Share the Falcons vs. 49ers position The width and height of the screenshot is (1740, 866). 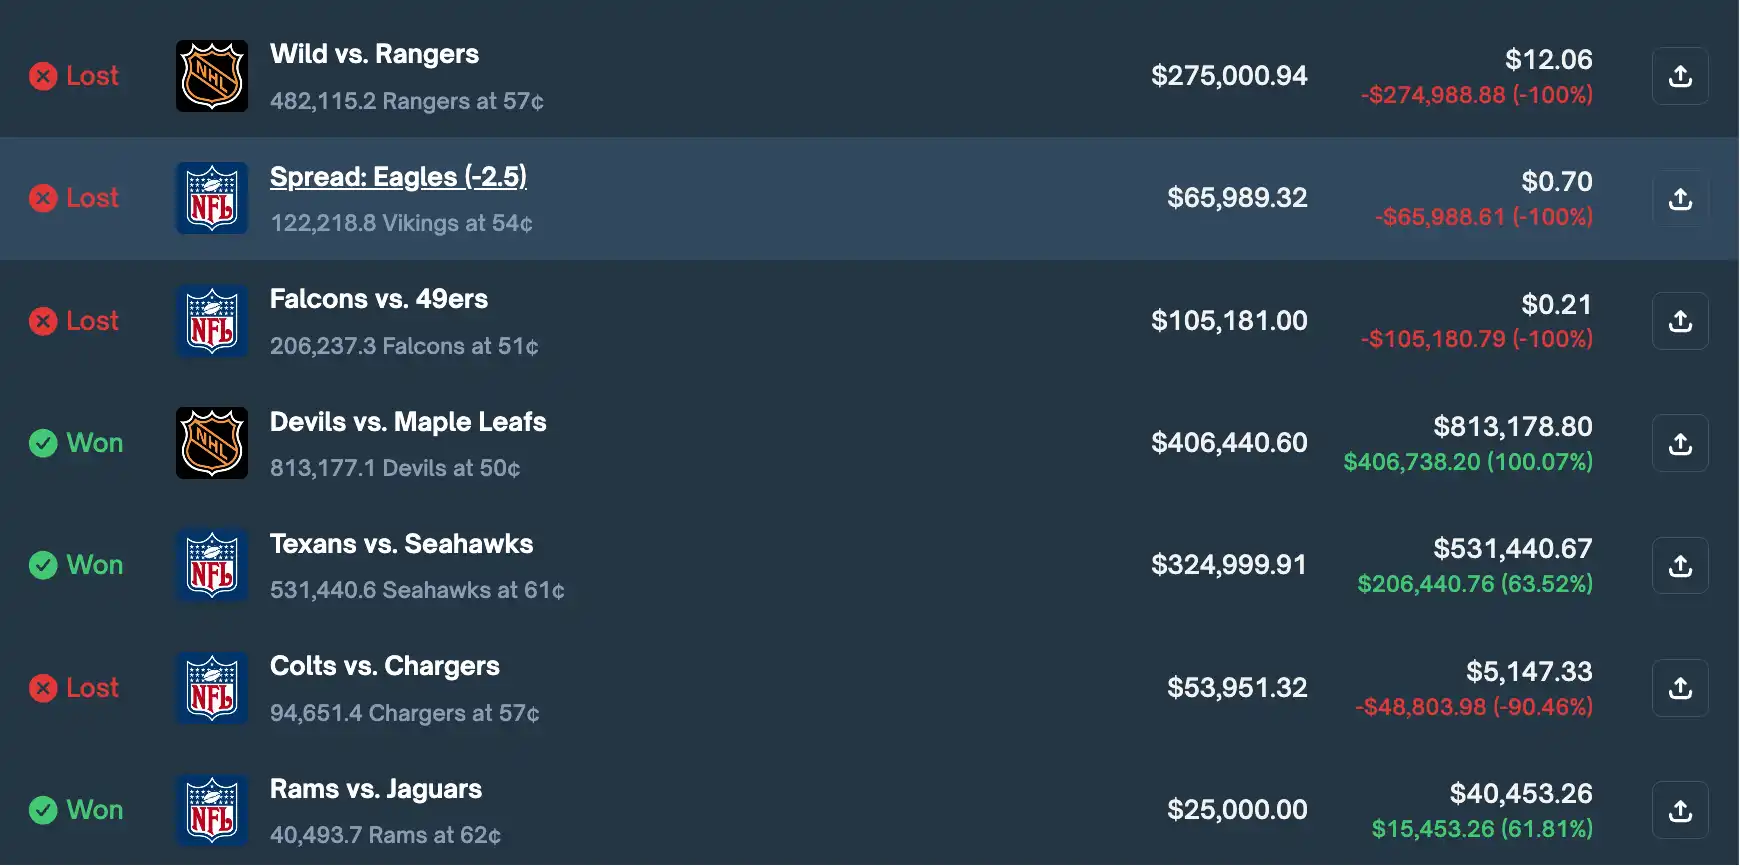coord(1680,321)
